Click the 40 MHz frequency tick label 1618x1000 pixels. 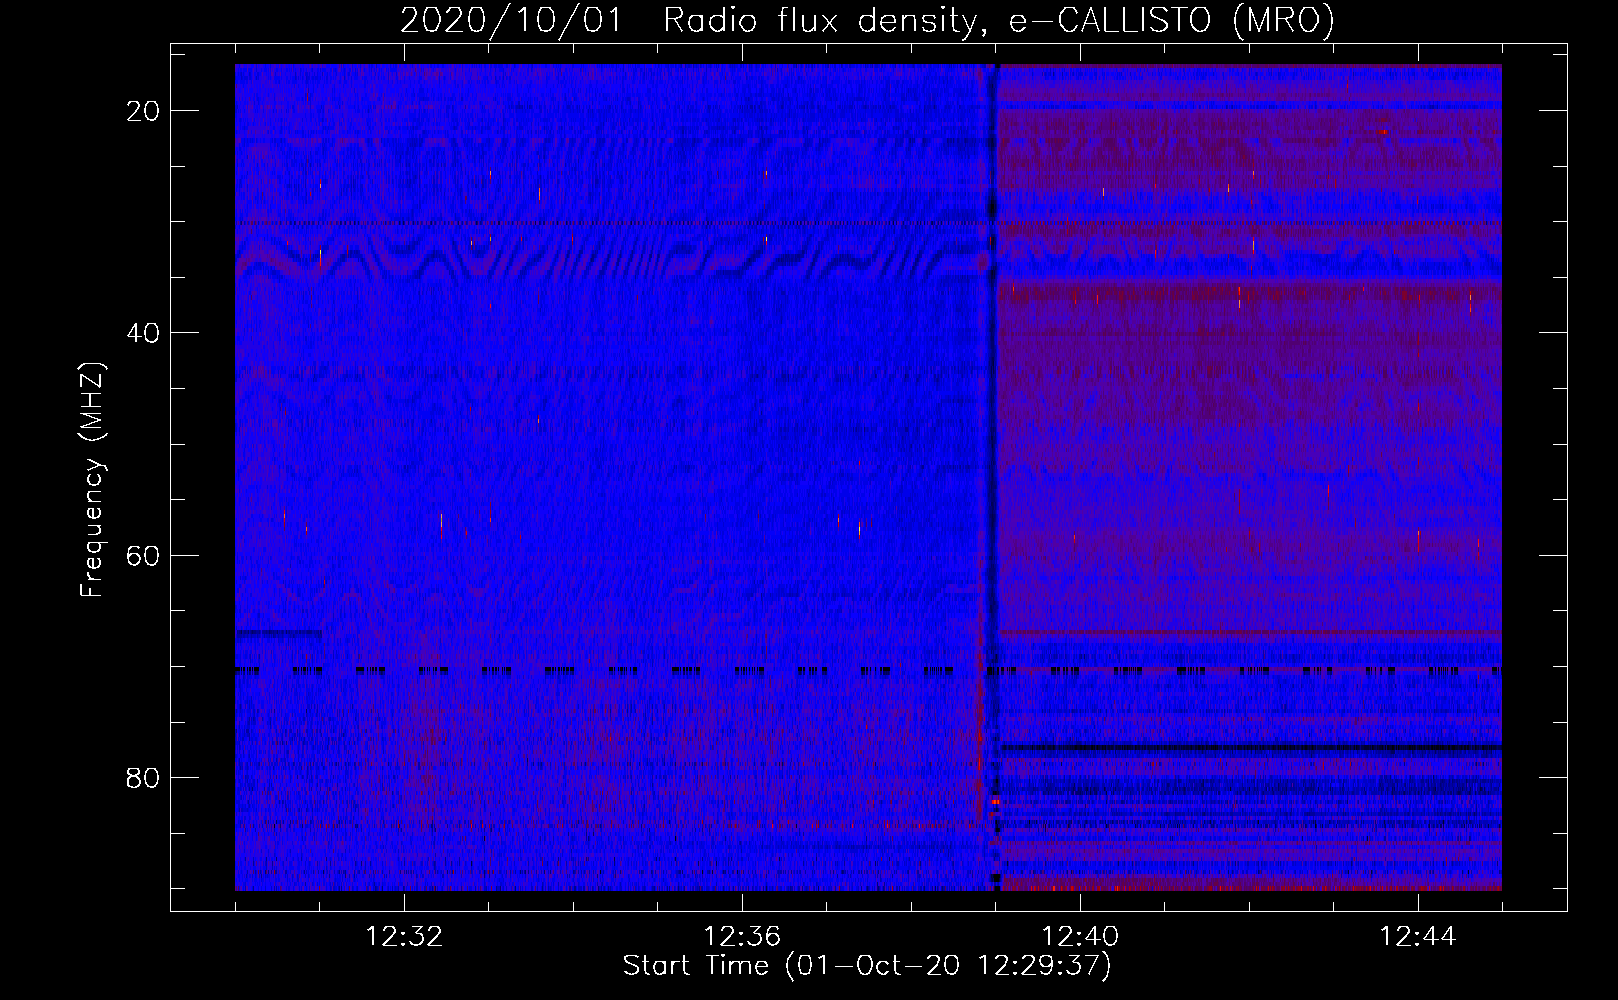(144, 333)
